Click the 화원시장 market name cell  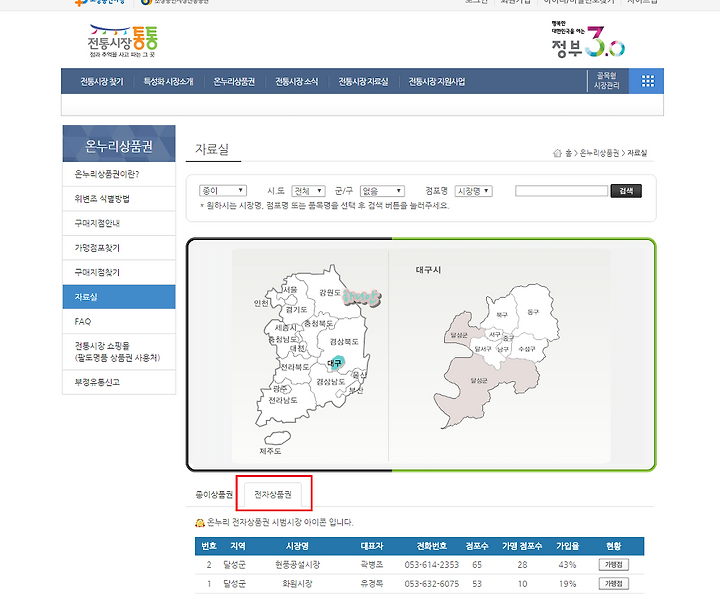tap(297, 584)
